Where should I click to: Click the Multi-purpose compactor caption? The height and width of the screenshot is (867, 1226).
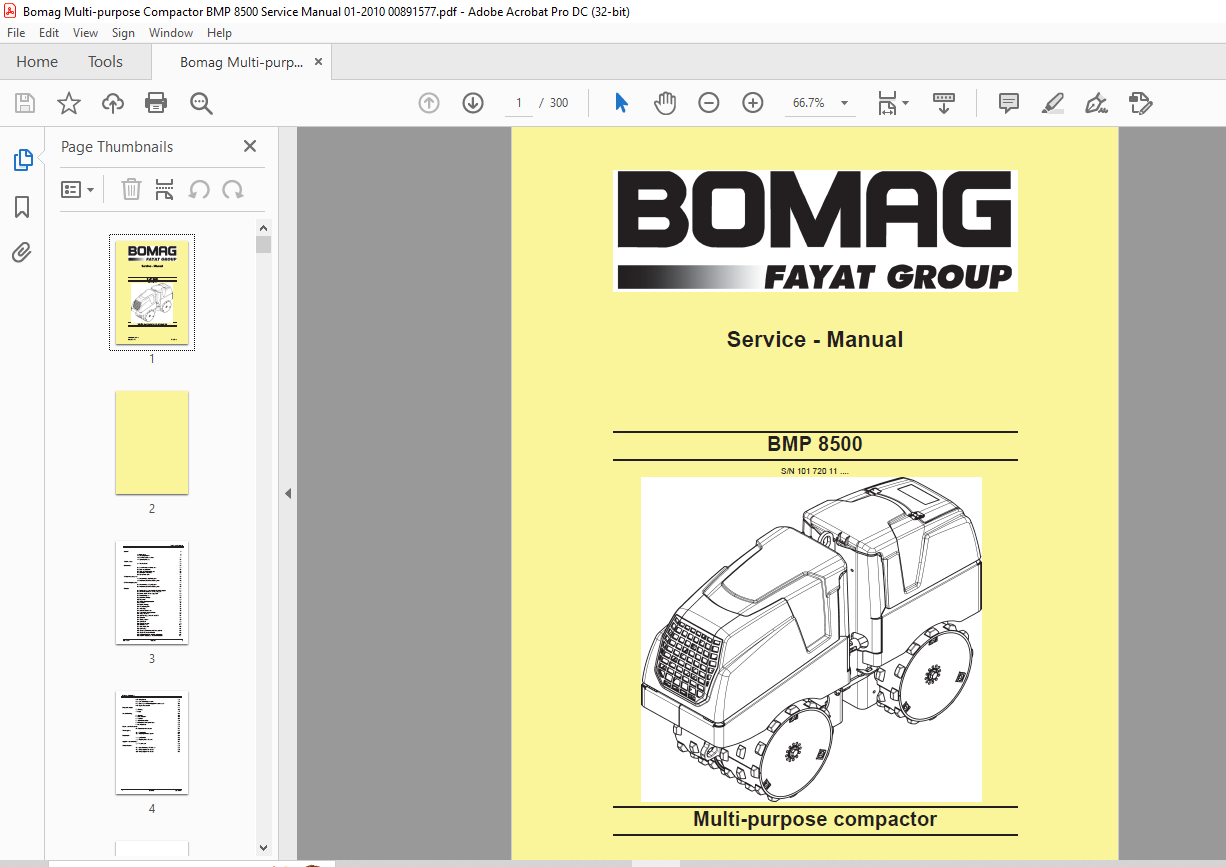[x=815, y=819]
